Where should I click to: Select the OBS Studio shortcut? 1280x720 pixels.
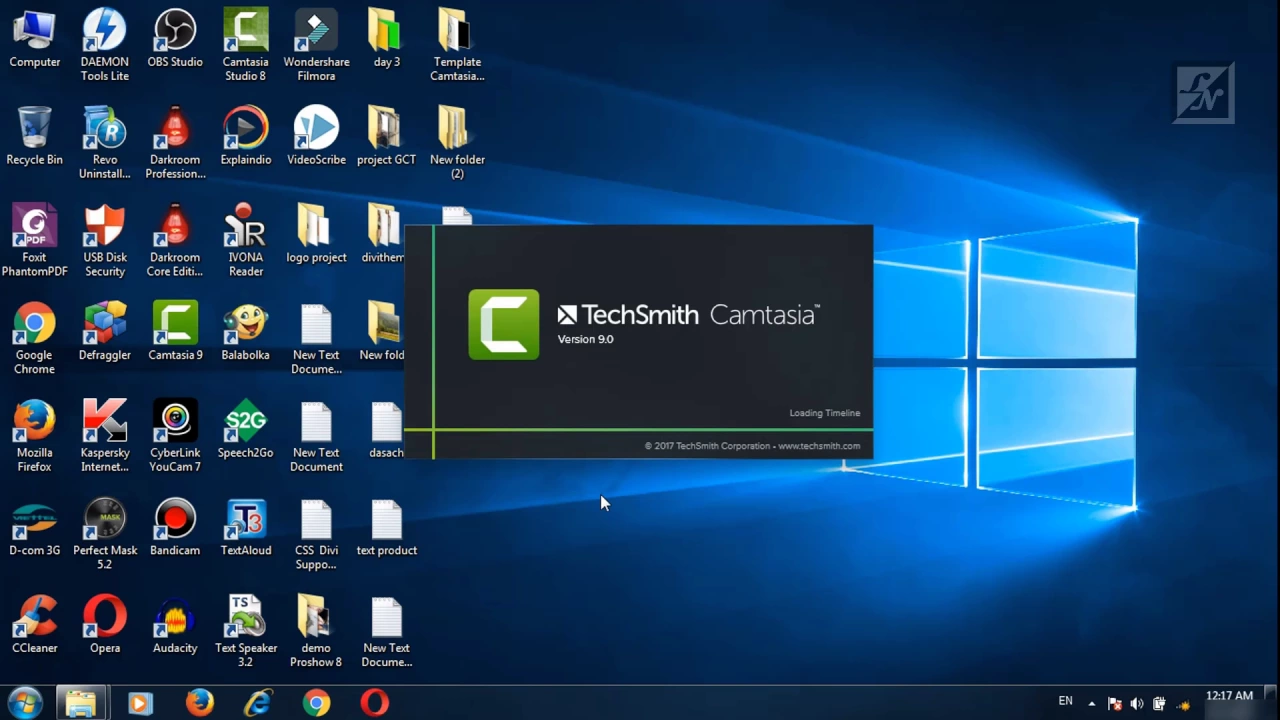[x=175, y=40]
